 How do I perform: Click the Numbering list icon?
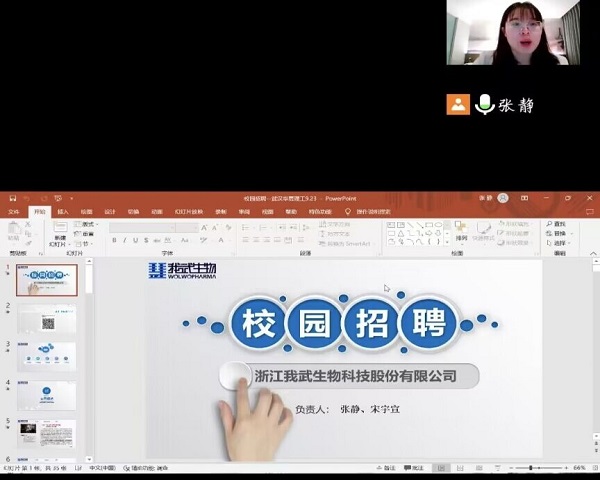[264, 228]
